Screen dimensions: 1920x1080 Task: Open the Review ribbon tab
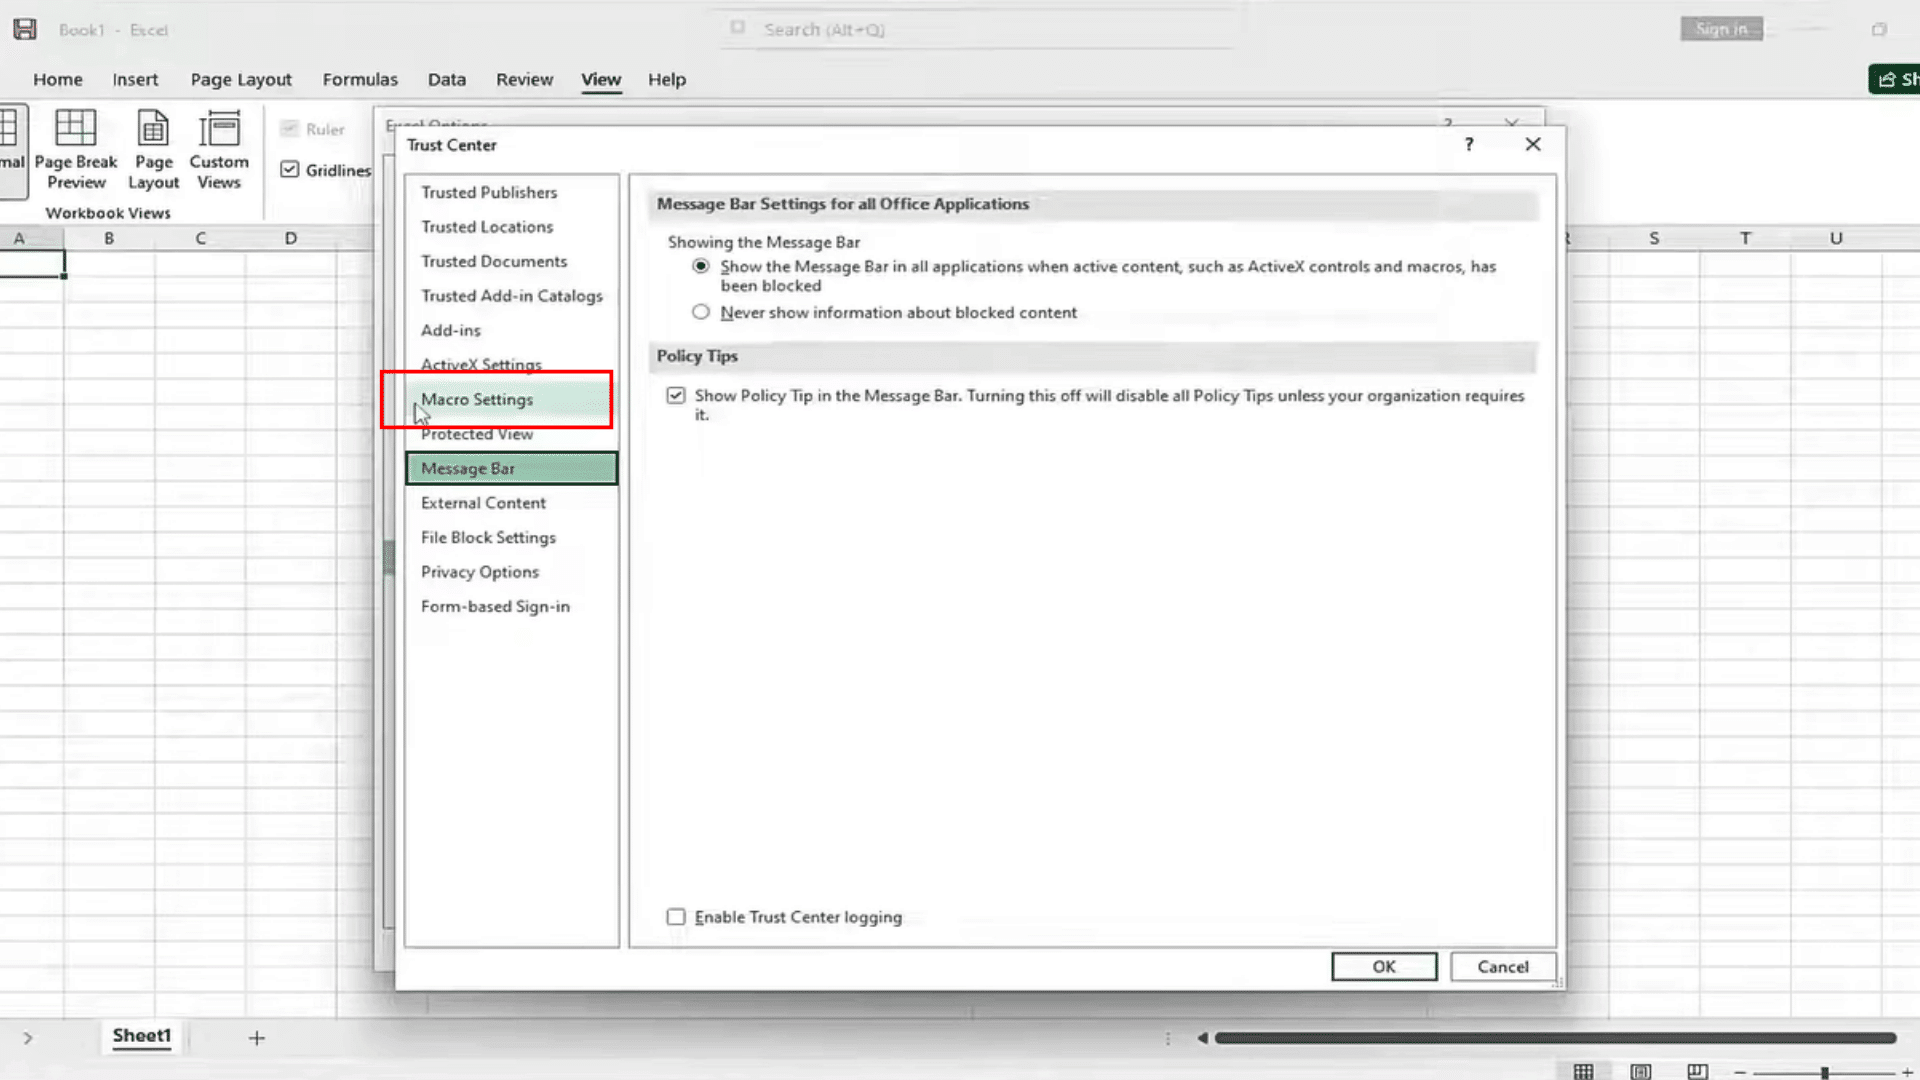click(x=524, y=79)
